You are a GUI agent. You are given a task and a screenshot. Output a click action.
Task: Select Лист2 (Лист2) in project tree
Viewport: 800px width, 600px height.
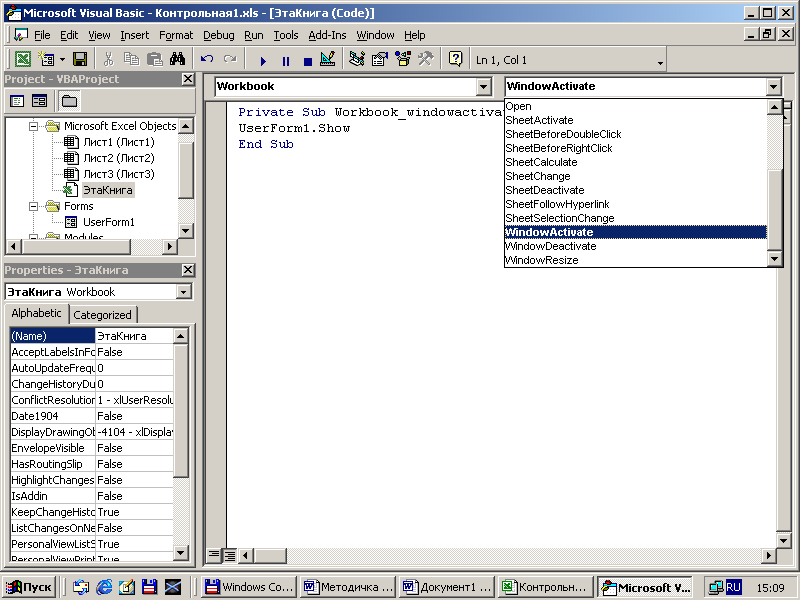(119, 158)
